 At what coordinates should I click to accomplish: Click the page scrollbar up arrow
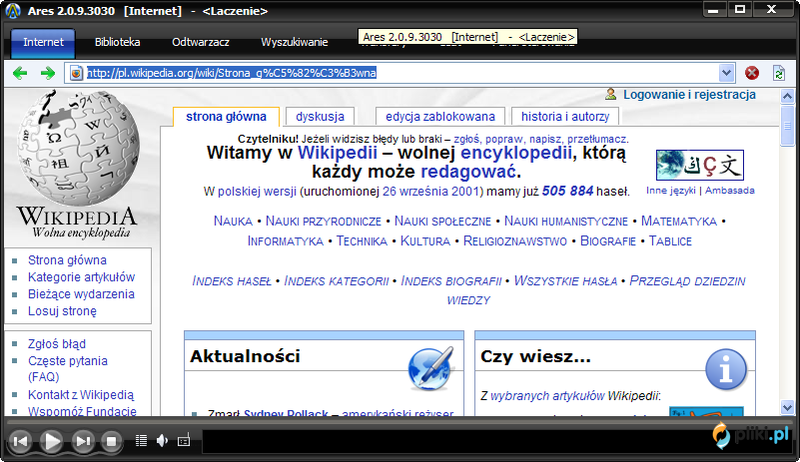[x=787, y=96]
